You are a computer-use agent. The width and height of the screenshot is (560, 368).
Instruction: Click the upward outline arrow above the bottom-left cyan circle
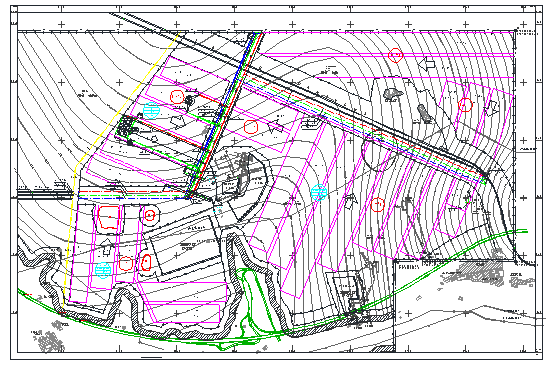point(106,247)
